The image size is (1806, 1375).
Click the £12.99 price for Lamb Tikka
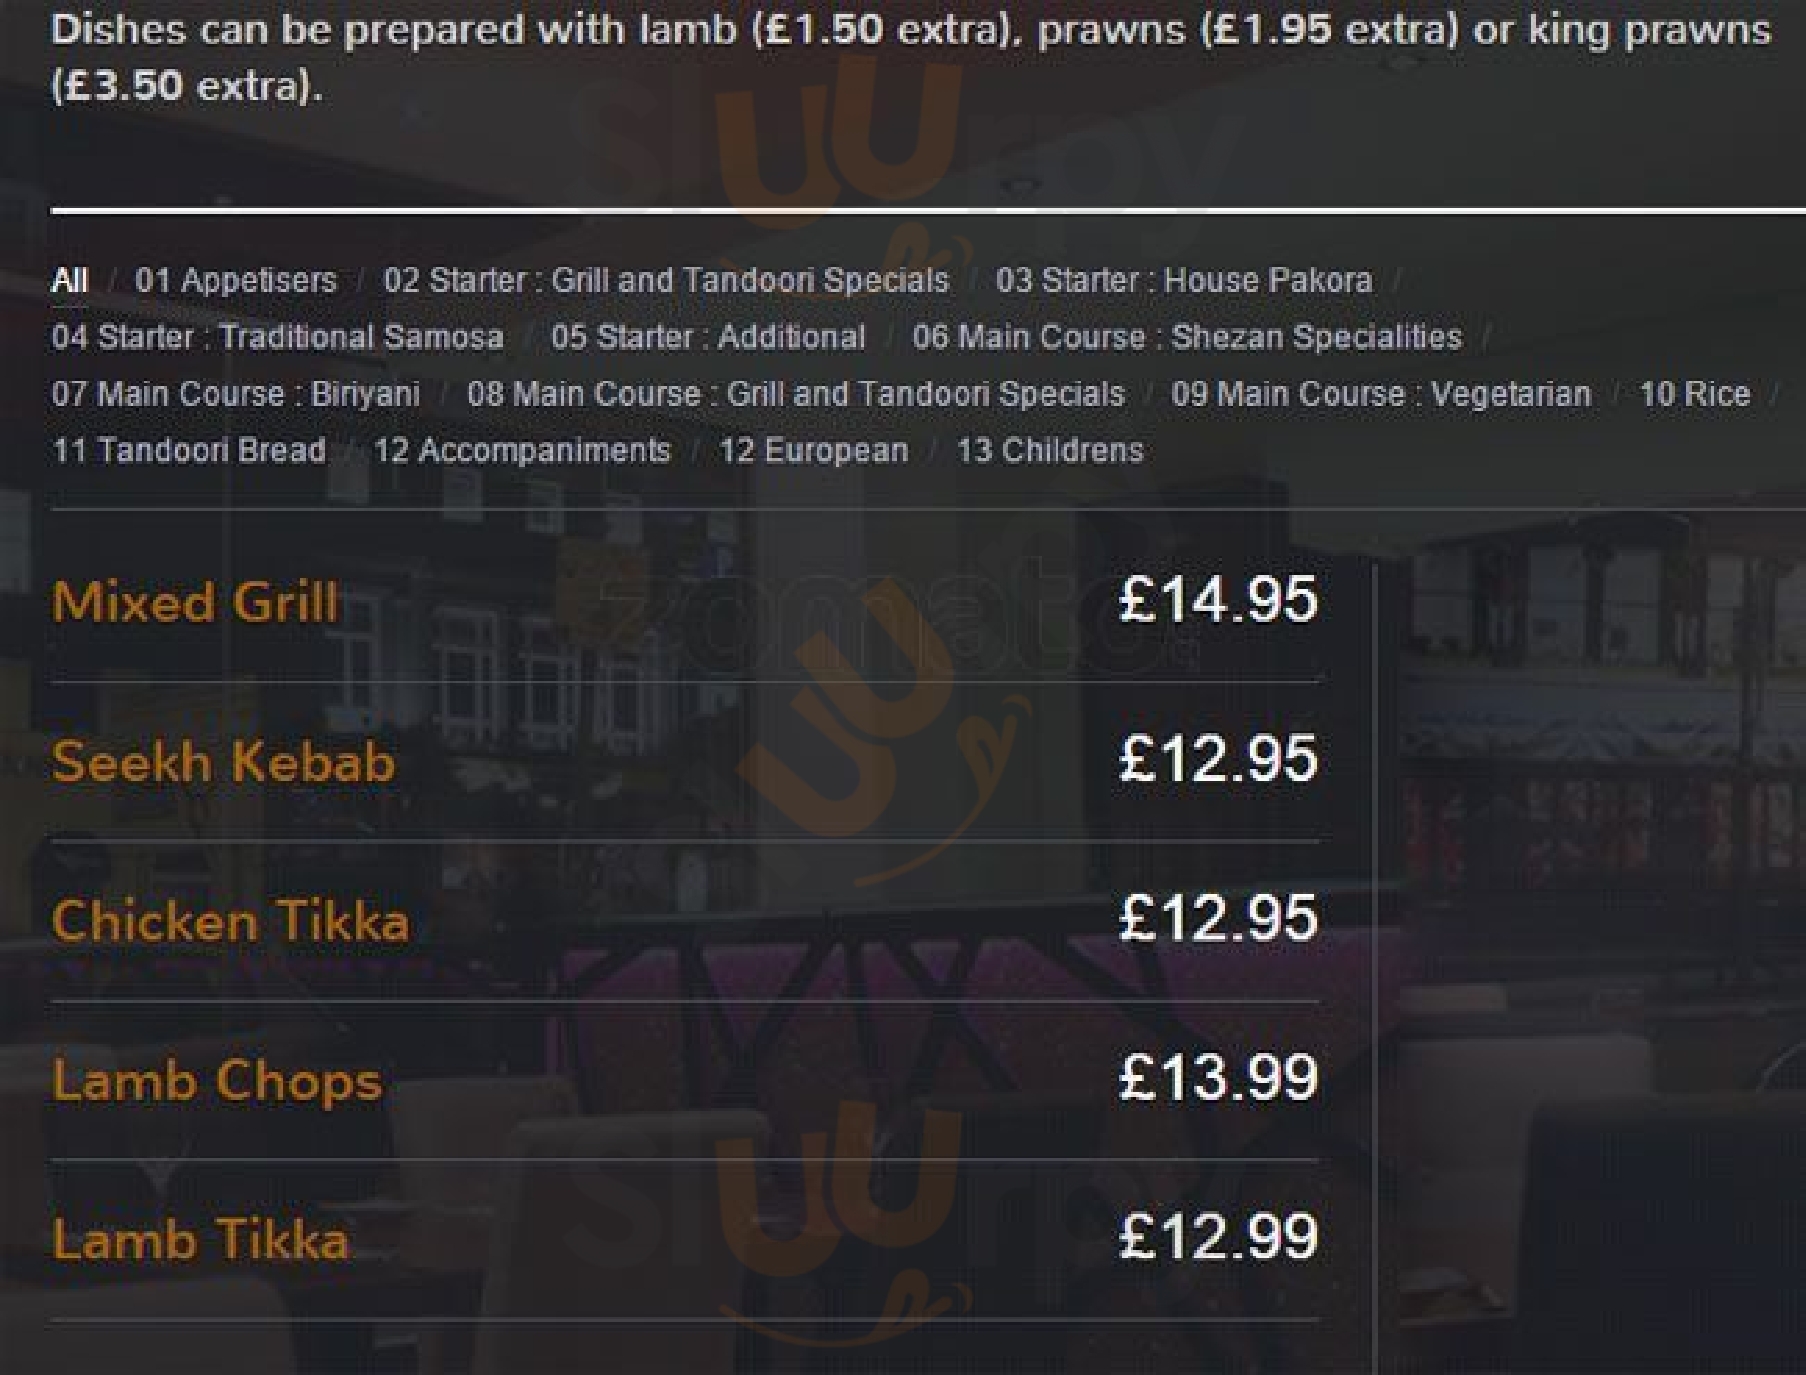coord(1217,1237)
